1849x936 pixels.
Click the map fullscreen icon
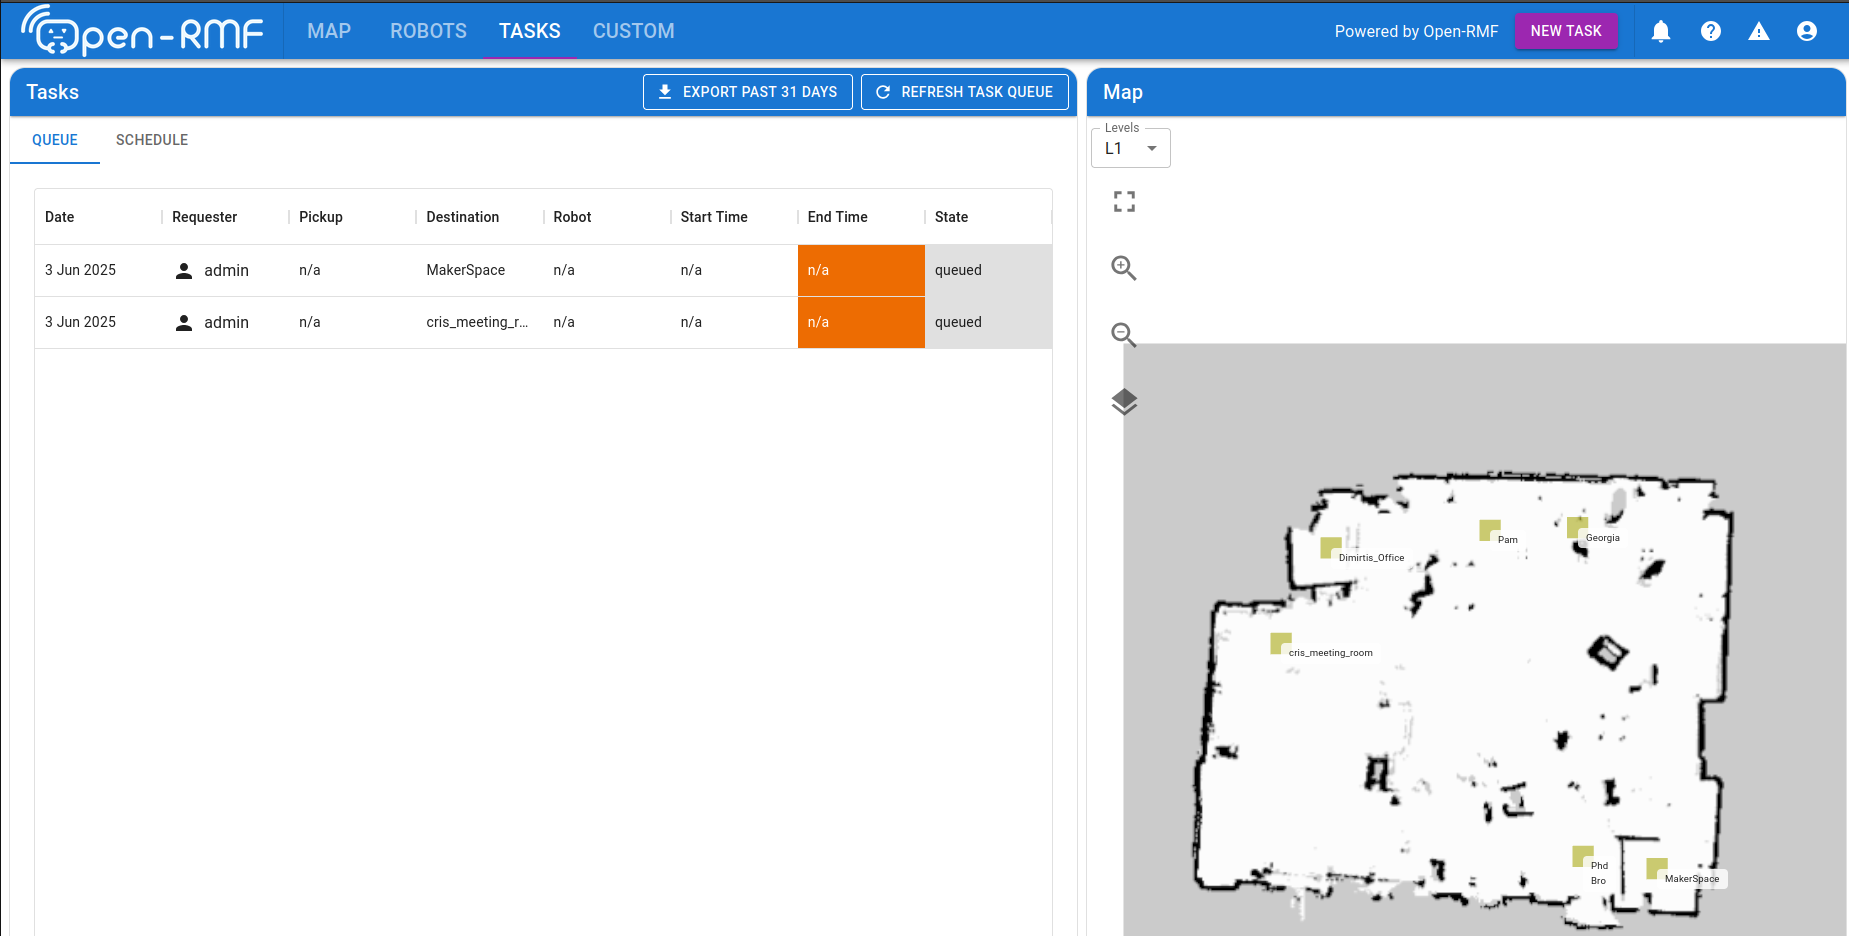[1124, 202]
